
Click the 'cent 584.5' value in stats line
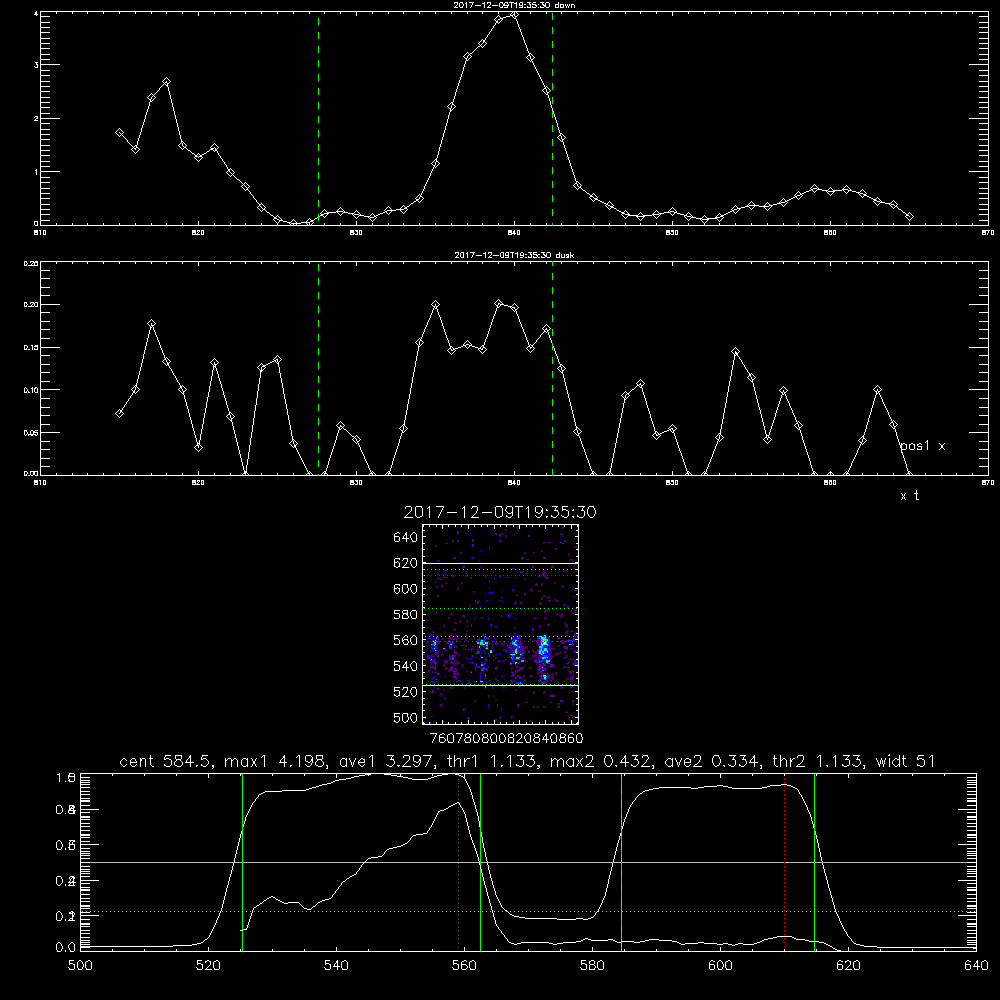pyautogui.click(x=170, y=761)
